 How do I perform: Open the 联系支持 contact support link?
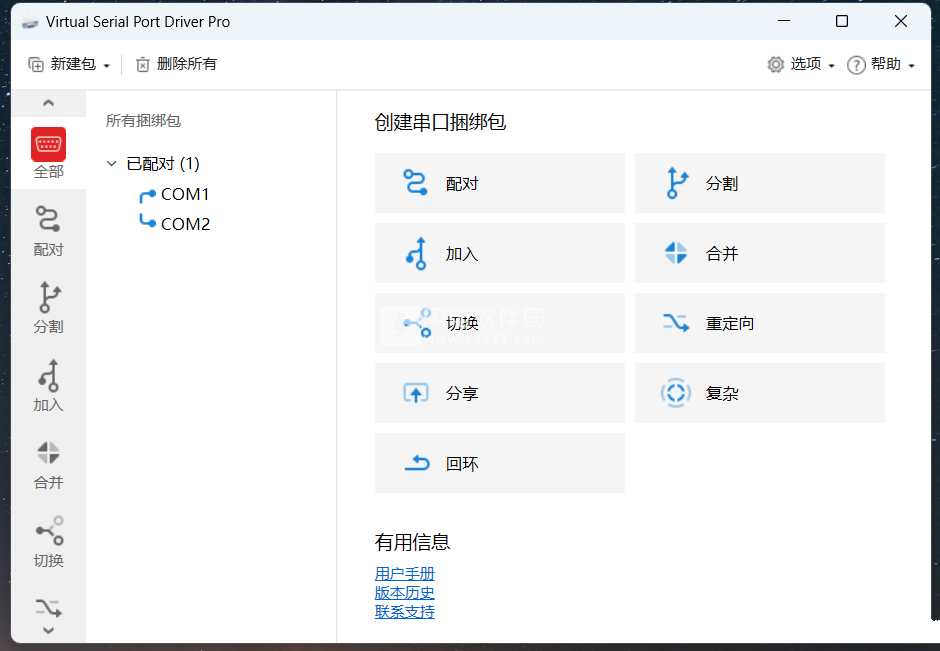tap(405, 612)
